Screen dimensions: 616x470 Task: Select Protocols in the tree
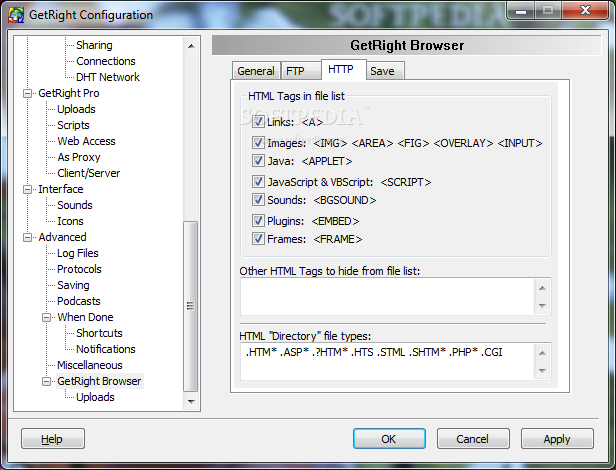click(x=79, y=269)
